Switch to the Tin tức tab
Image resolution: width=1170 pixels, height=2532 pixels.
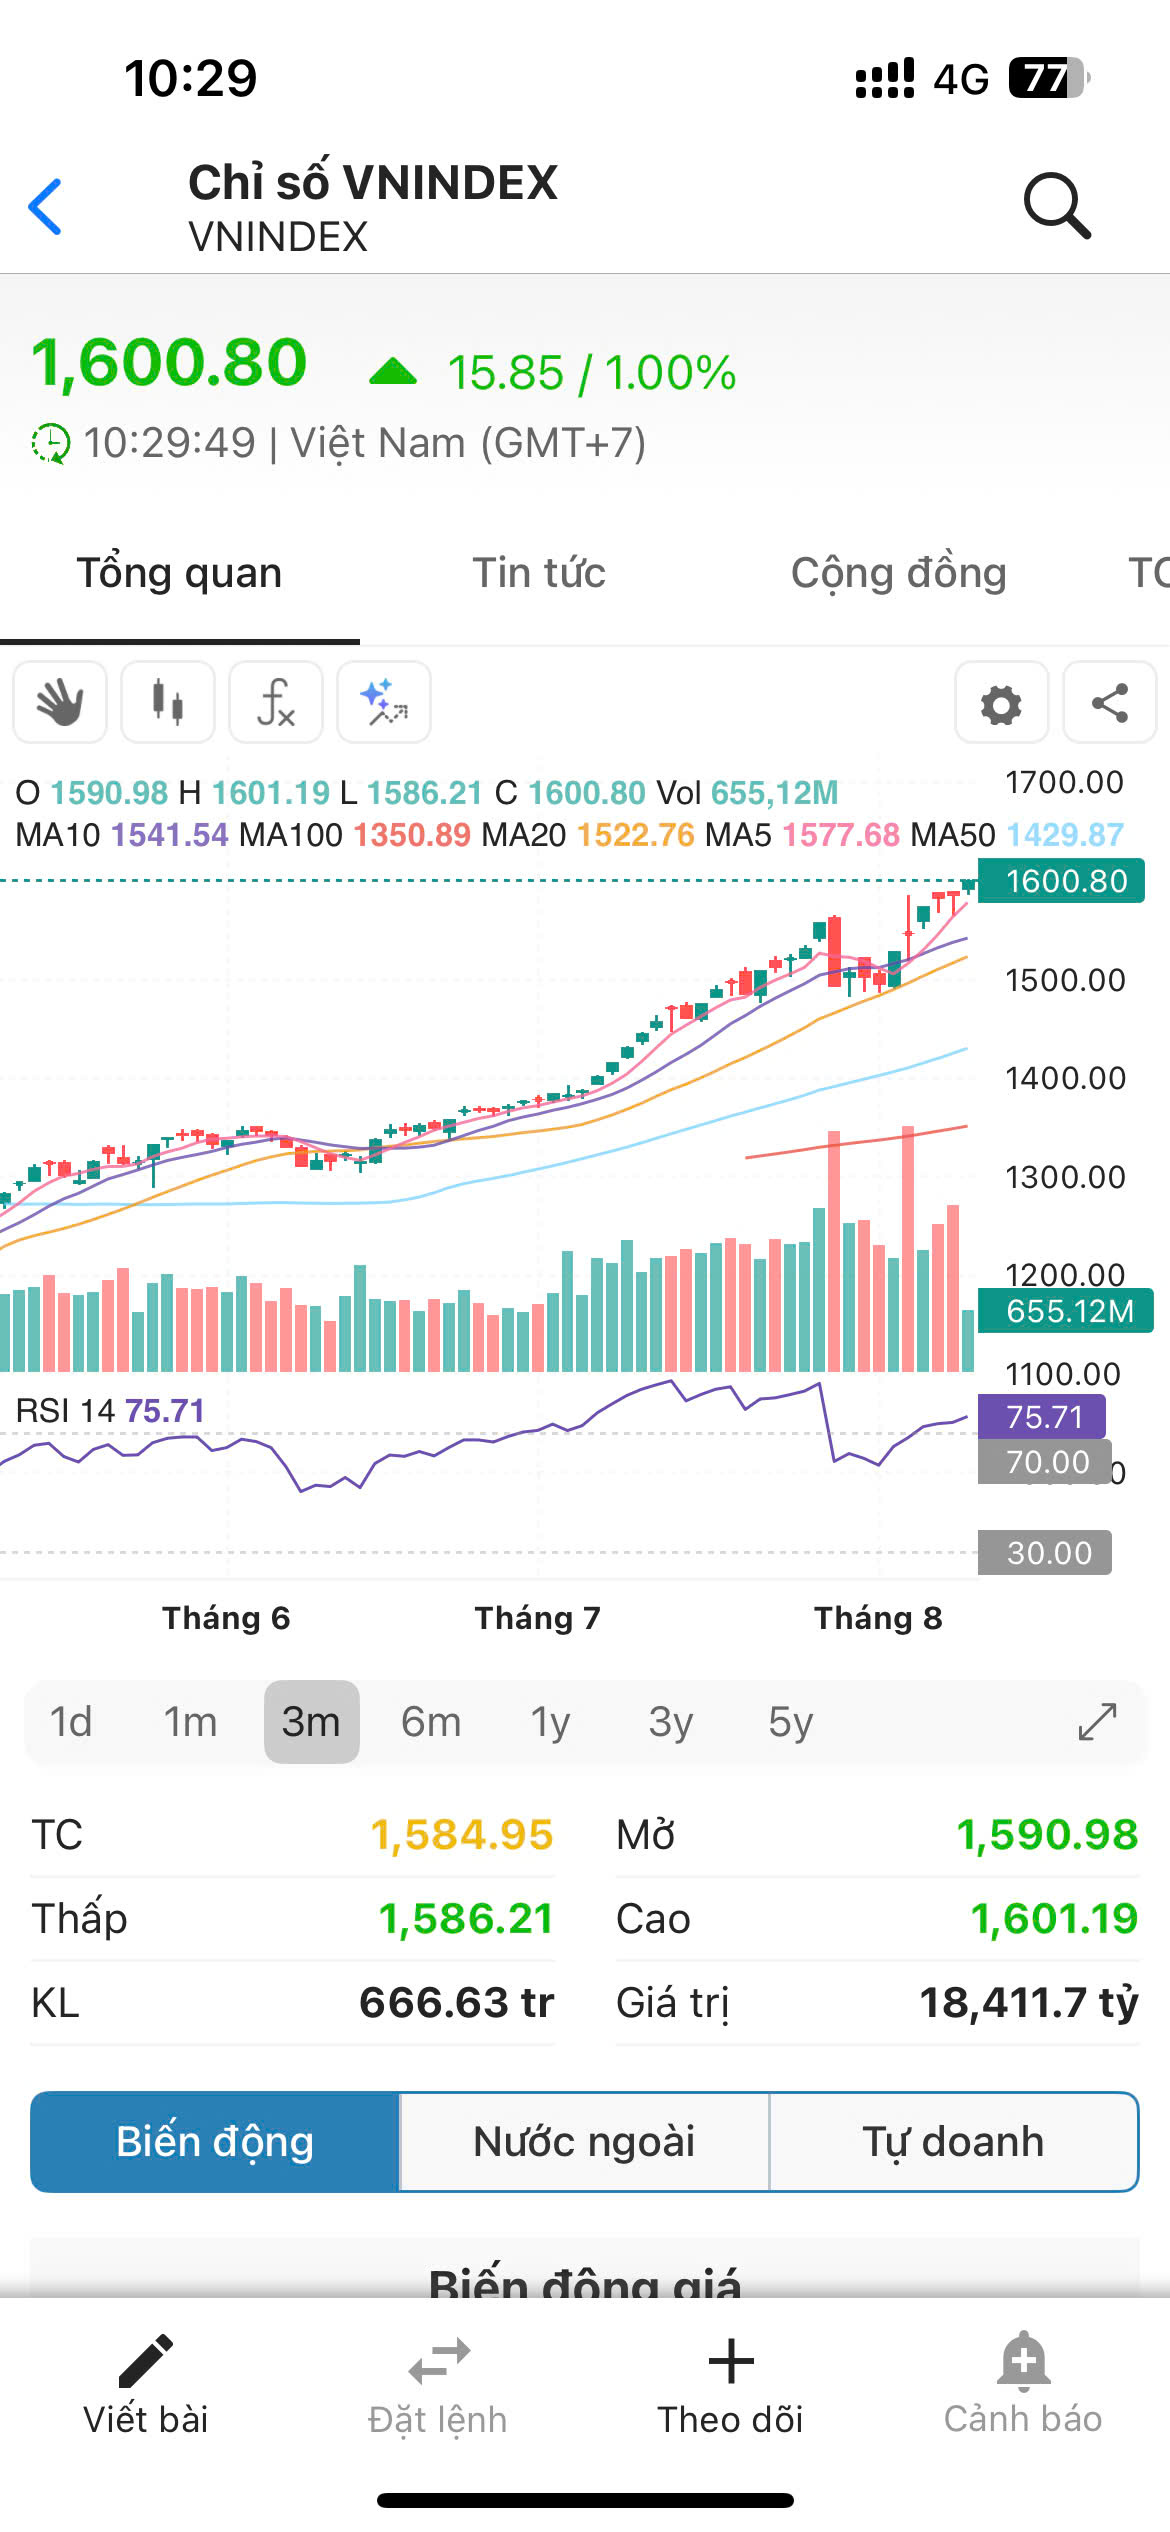538,574
